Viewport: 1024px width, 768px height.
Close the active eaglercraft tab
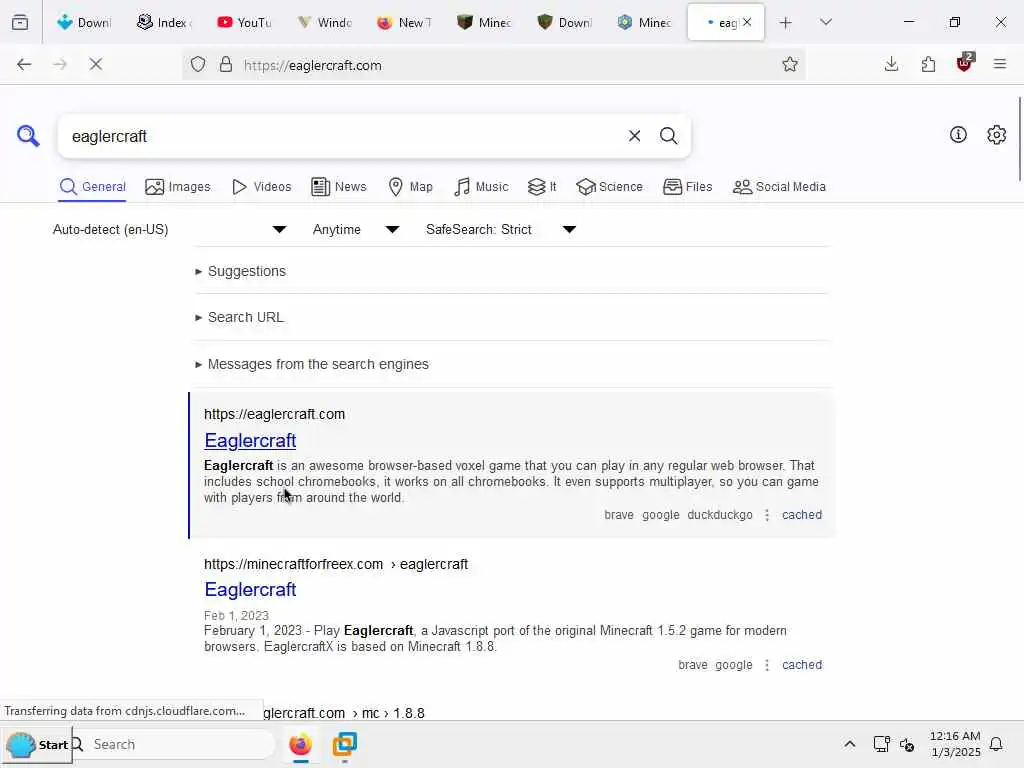tap(747, 22)
